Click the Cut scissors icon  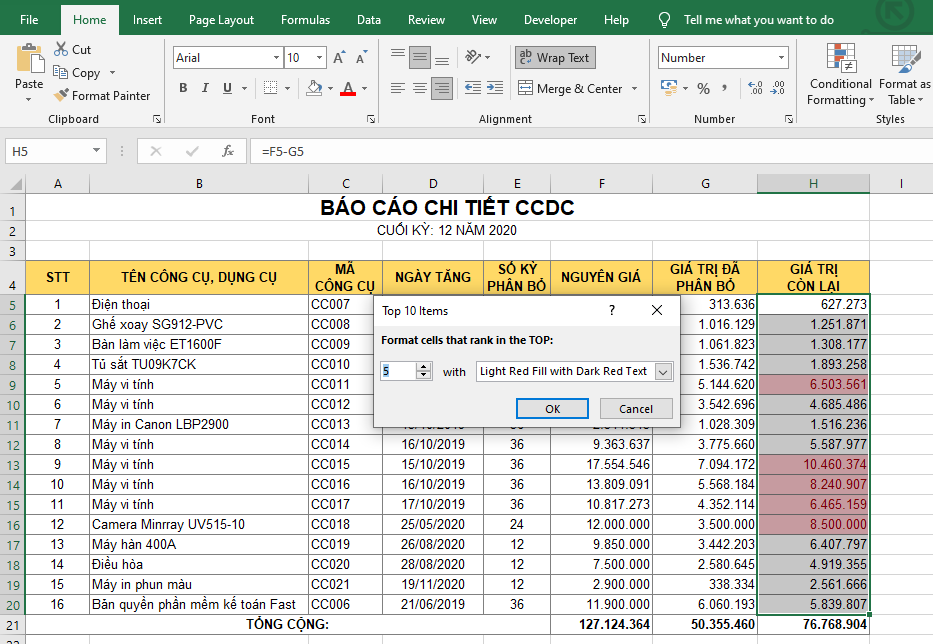60,49
